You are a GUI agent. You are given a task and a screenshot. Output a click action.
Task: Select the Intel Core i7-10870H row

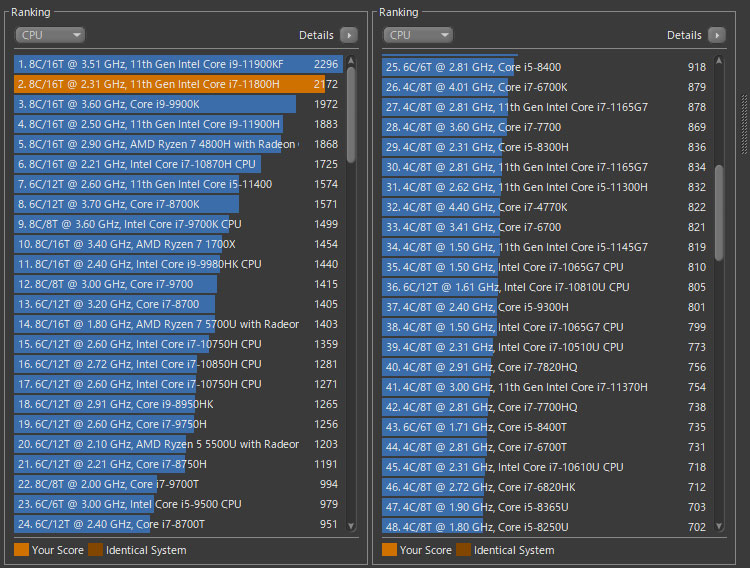(178, 164)
